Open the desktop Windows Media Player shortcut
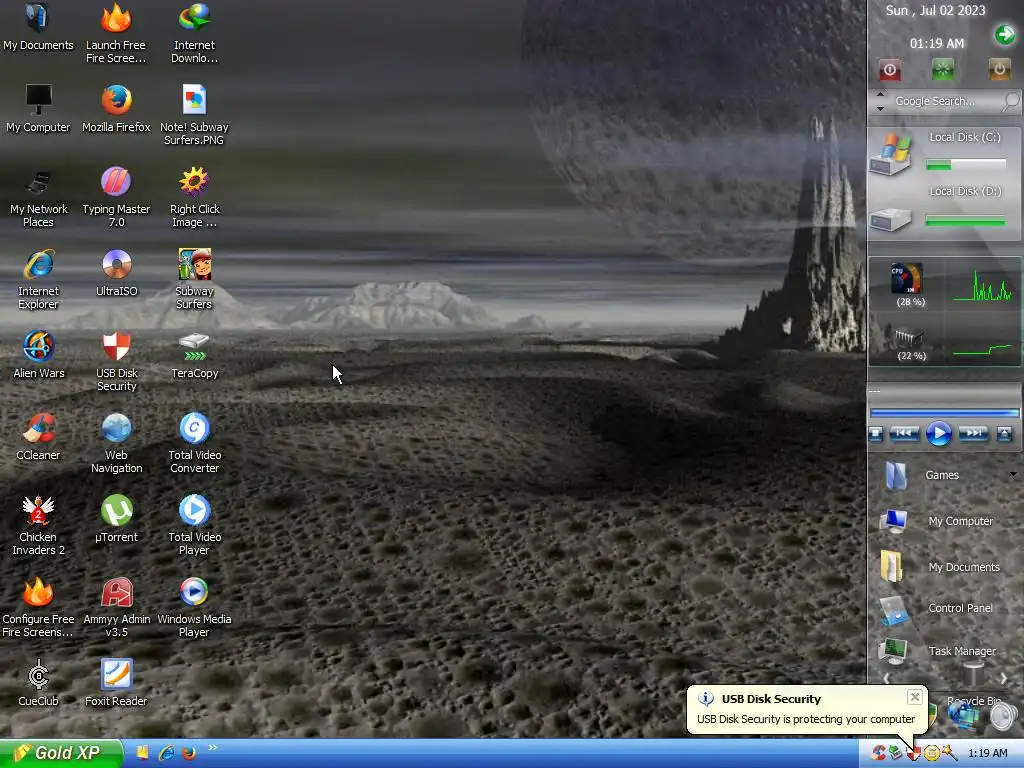 [x=194, y=607]
